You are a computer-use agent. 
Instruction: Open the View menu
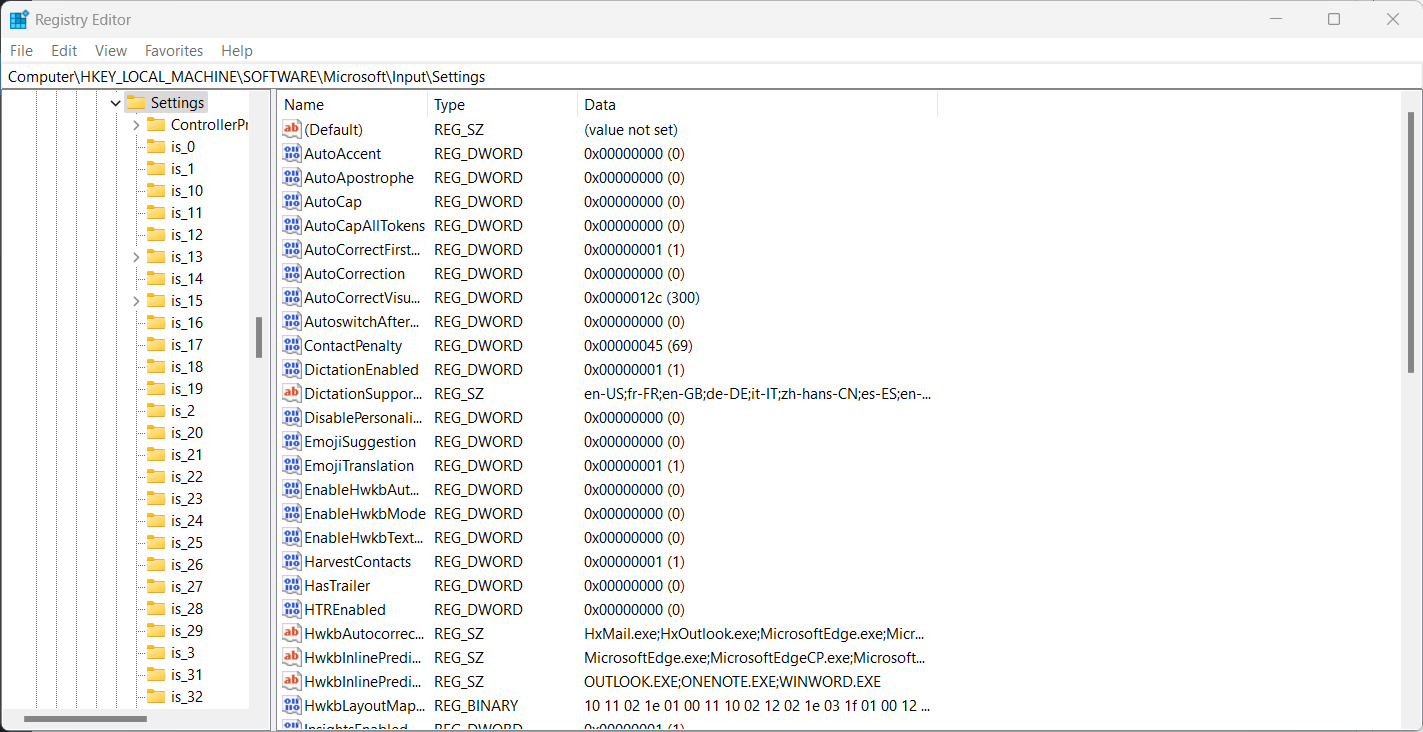tap(111, 50)
